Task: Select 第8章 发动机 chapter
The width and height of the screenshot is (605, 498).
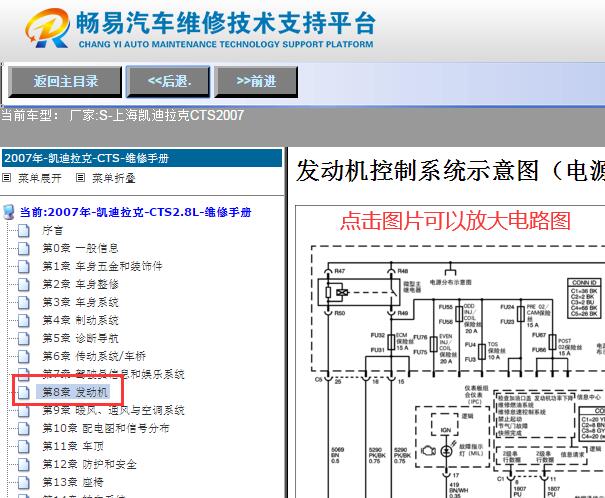Action: [73, 392]
